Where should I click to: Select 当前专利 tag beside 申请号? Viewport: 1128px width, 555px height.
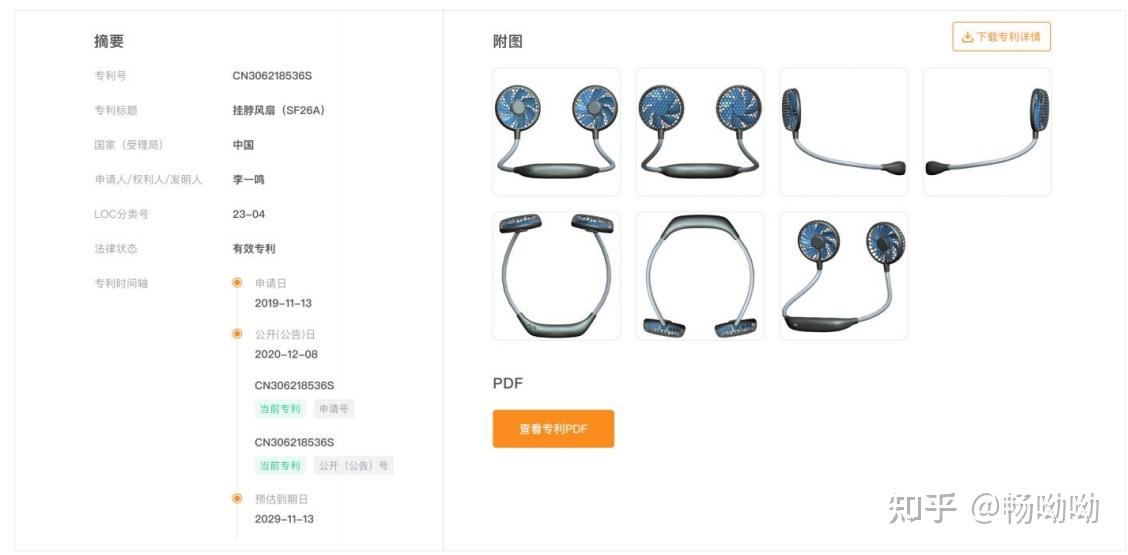click(x=281, y=409)
